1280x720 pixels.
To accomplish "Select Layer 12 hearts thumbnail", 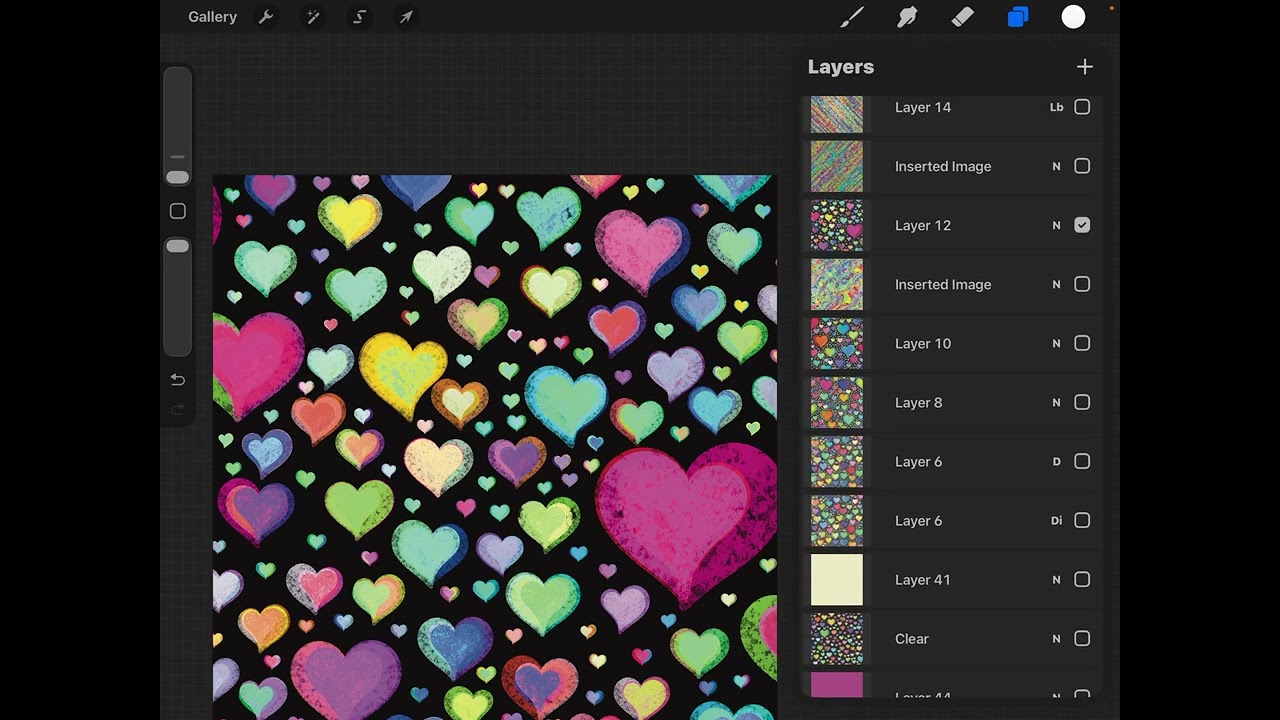I will click(836, 225).
